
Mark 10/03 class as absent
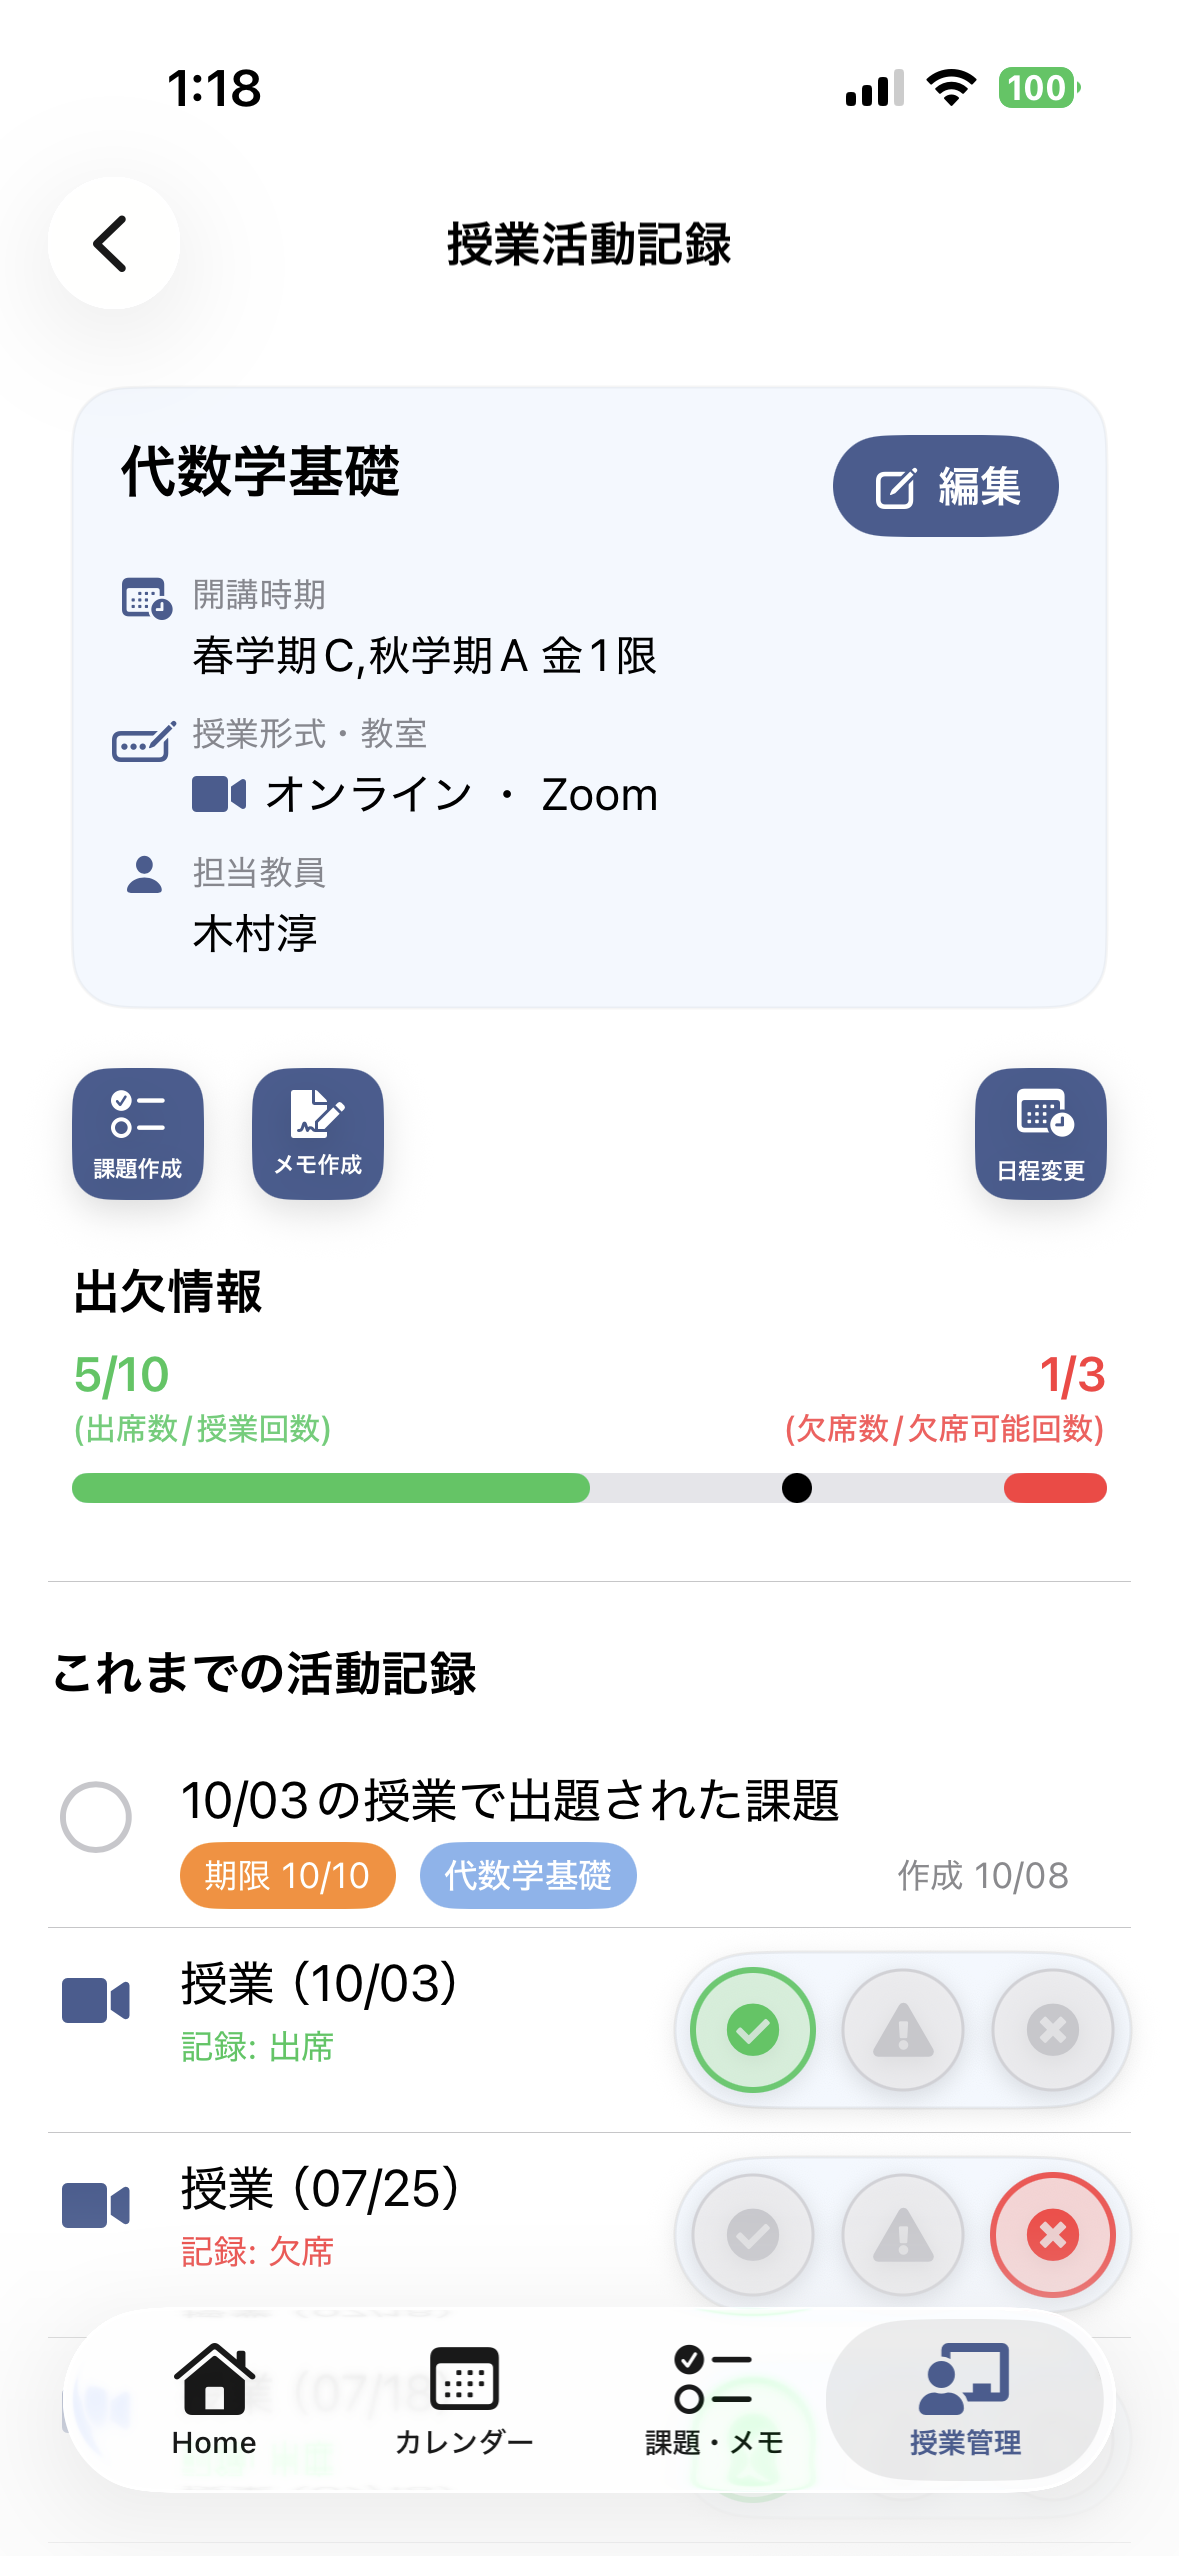pos(1052,2030)
